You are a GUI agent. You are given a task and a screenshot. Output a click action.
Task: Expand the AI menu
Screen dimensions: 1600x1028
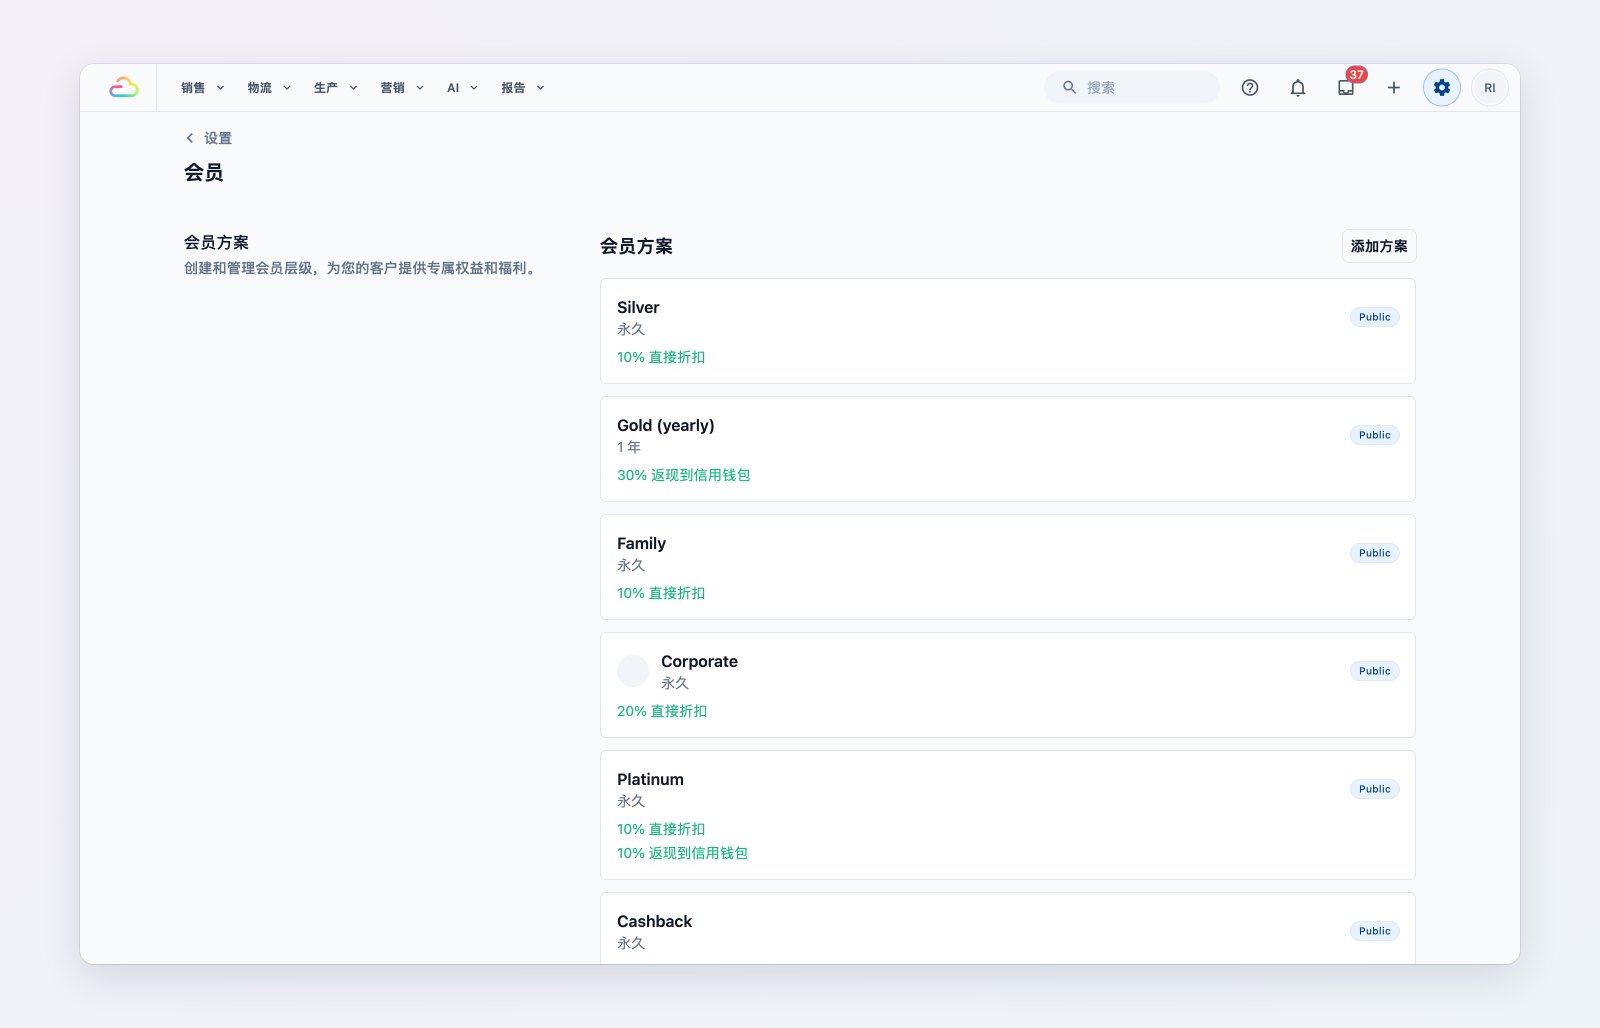tap(462, 88)
